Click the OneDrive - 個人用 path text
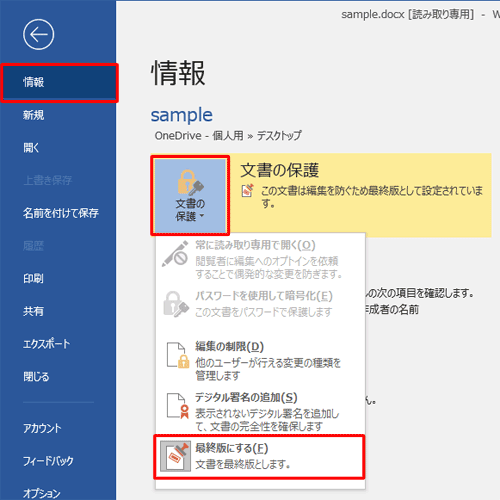The width and height of the screenshot is (500, 500). 199,136
